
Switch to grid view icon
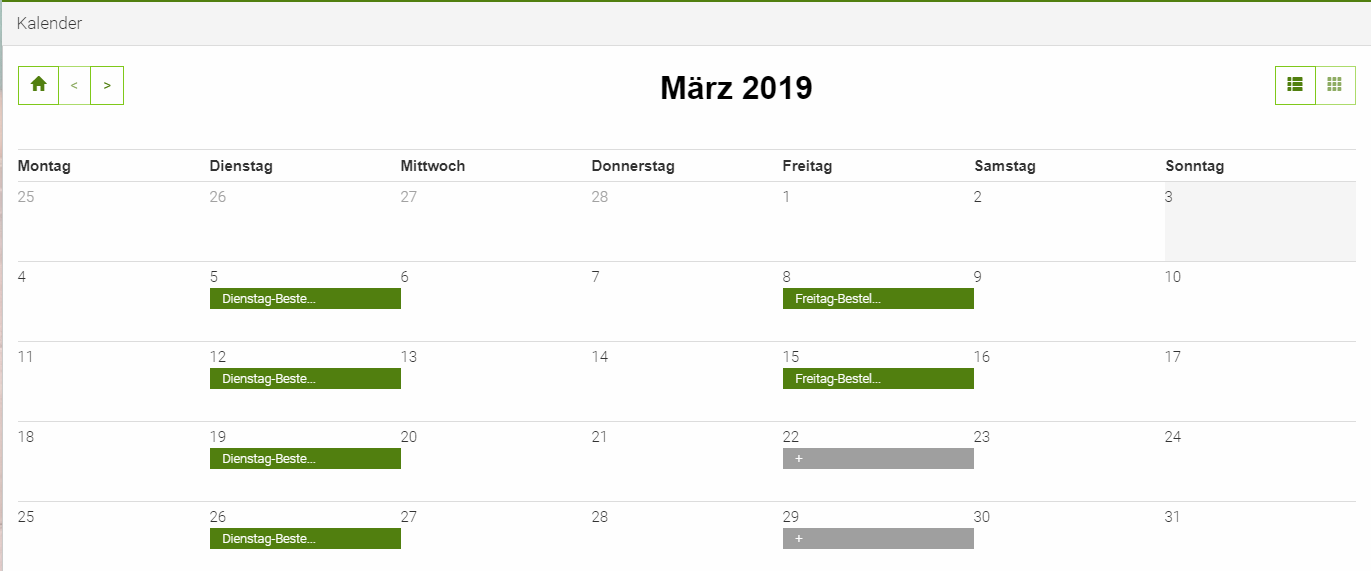(1334, 85)
